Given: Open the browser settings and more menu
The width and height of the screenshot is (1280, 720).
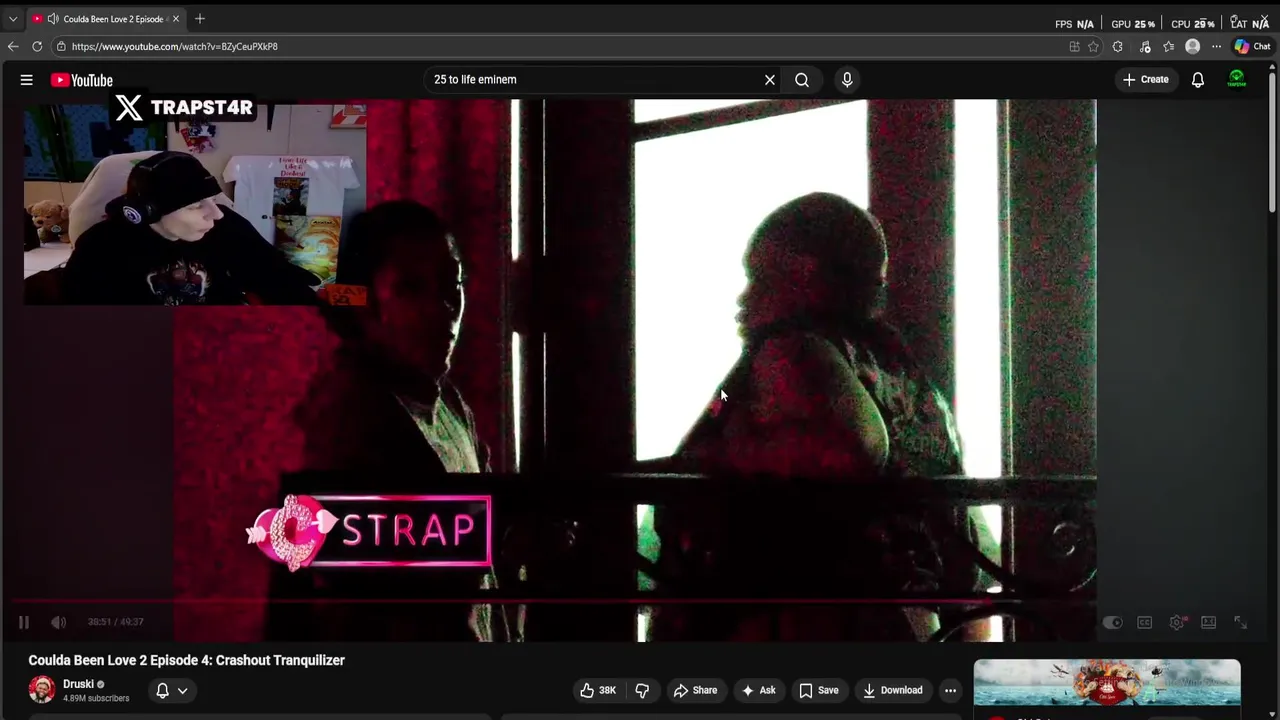Looking at the screenshot, I should pos(1216,46).
